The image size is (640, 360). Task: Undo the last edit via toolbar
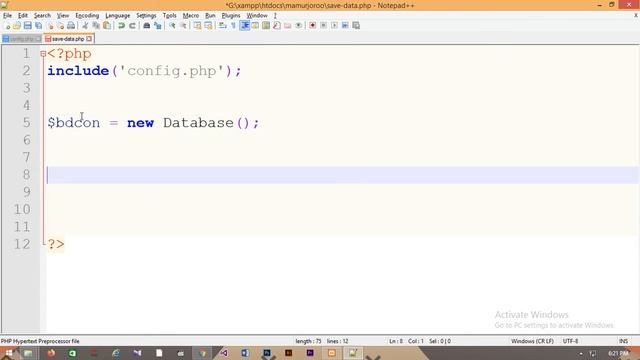tap(121, 26)
